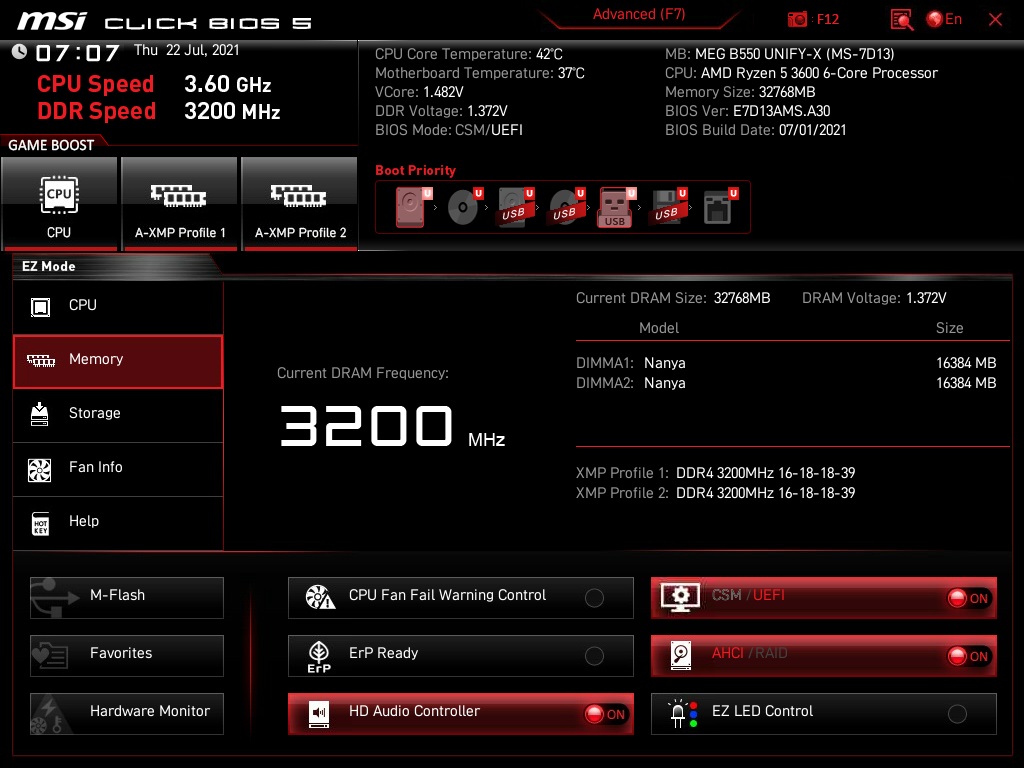Switch the CSM / UEFI toggle
1024x768 pixels.
click(824, 598)
